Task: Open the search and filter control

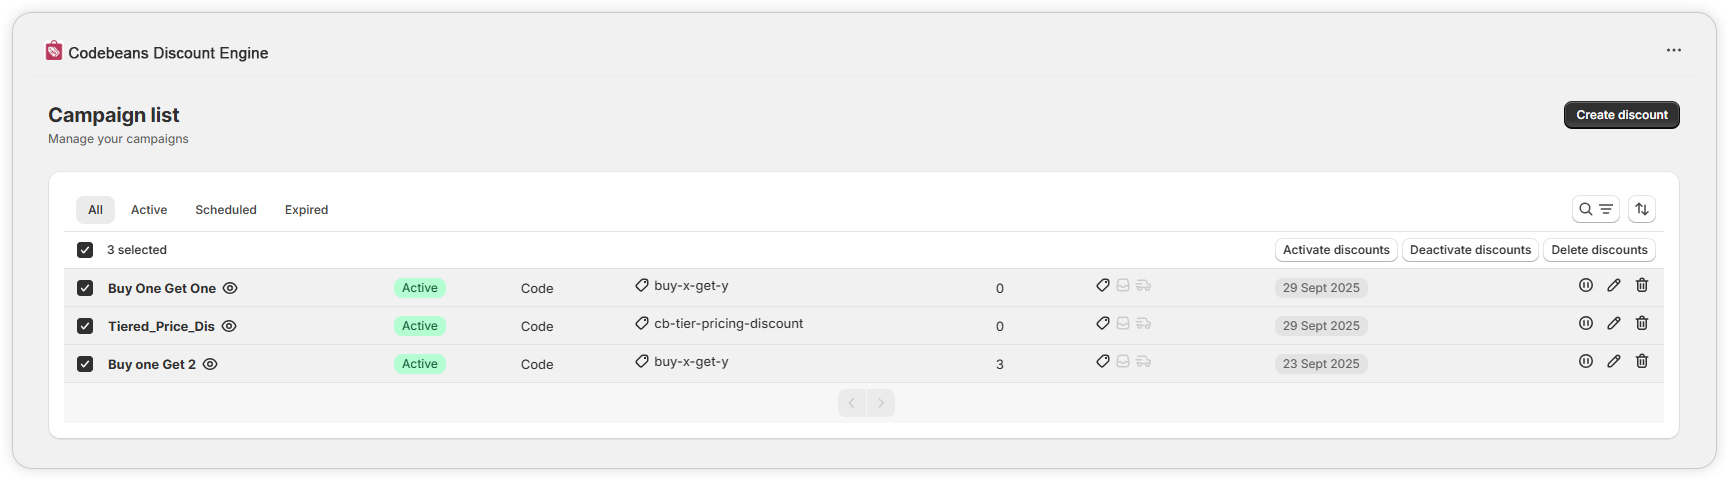Action: 1595,209
